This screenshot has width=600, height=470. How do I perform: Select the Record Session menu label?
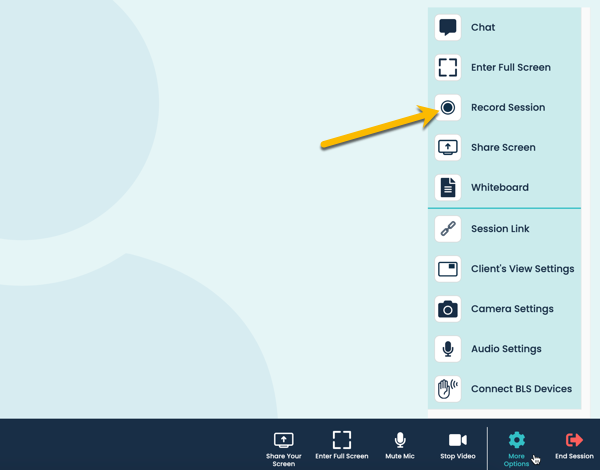[508, 108]
